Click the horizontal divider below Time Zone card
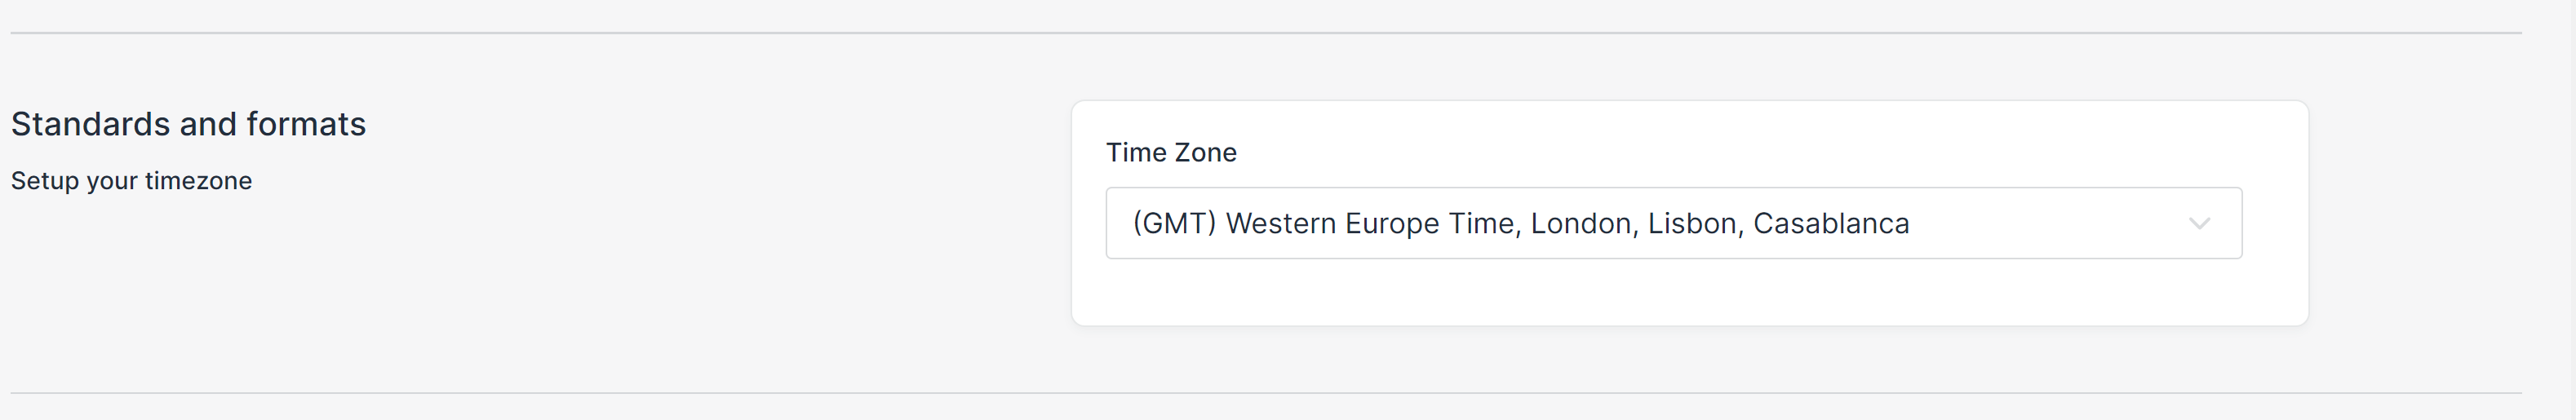This screenshot has width=2576, height=420. (1265, 393)
